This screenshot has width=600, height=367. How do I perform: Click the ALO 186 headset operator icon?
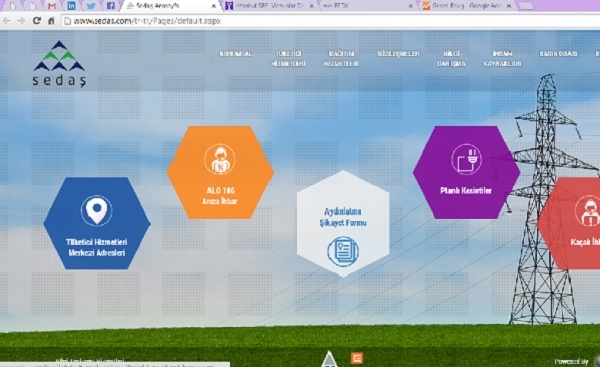[x=220, y=160]
